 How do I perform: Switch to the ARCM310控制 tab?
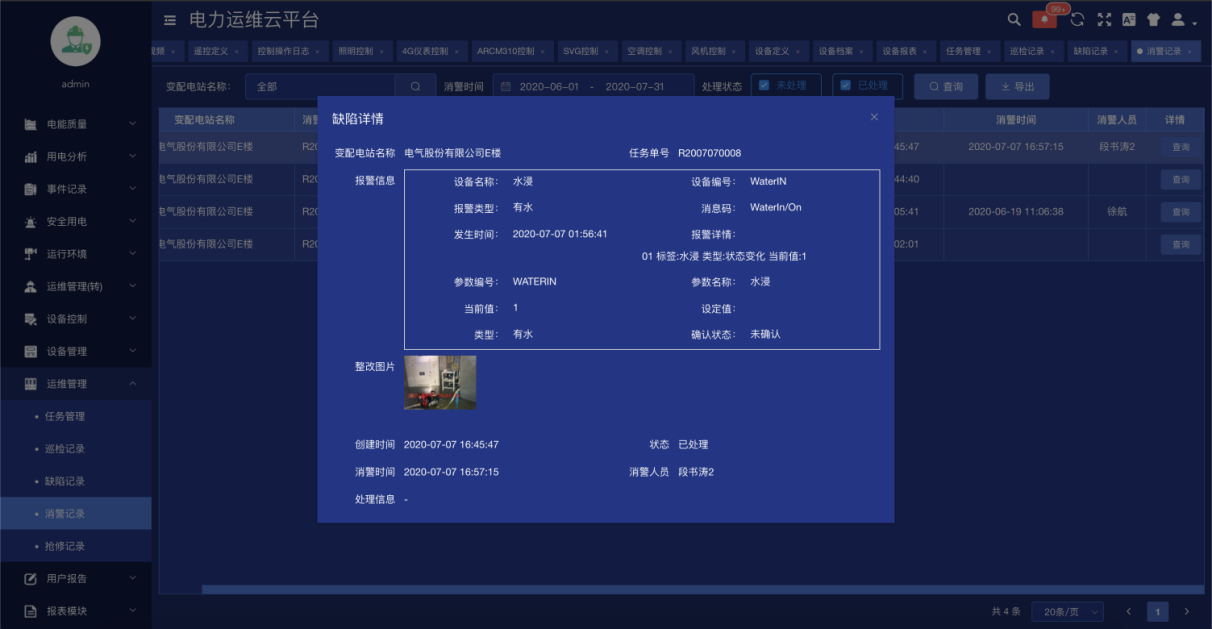point(510,51)
